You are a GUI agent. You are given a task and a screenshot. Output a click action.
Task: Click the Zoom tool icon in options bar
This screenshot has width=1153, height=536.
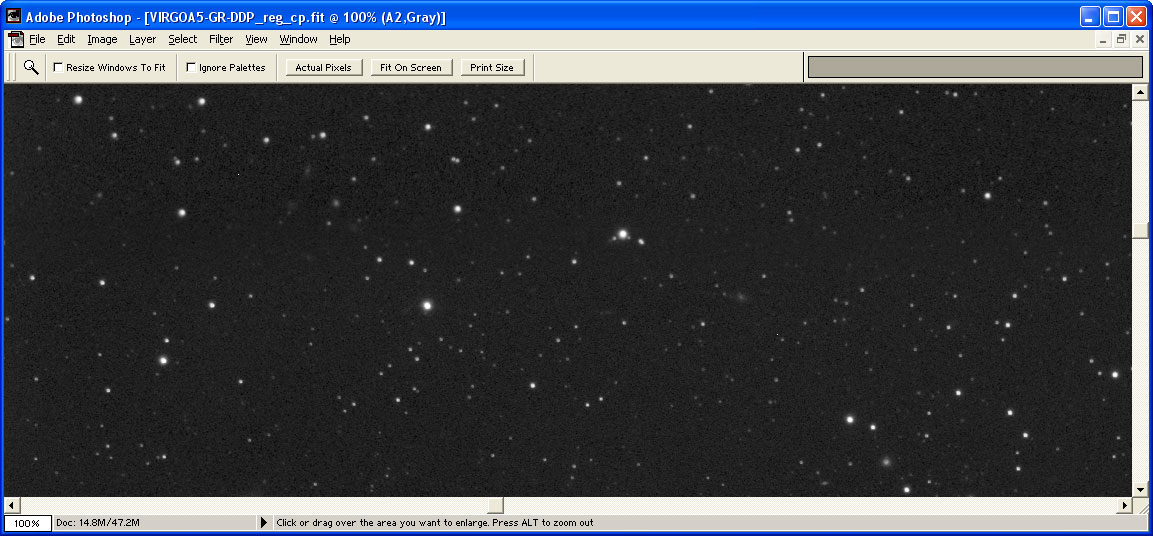point(31,67)
